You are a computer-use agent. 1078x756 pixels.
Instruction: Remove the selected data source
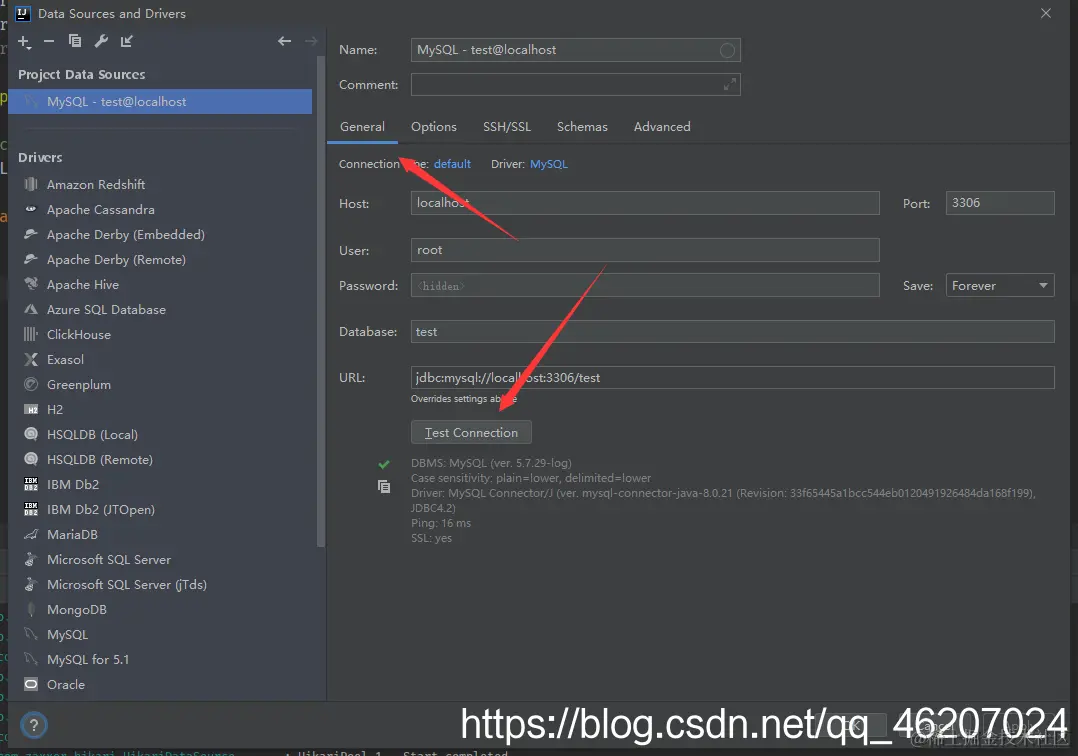(48, 41)
